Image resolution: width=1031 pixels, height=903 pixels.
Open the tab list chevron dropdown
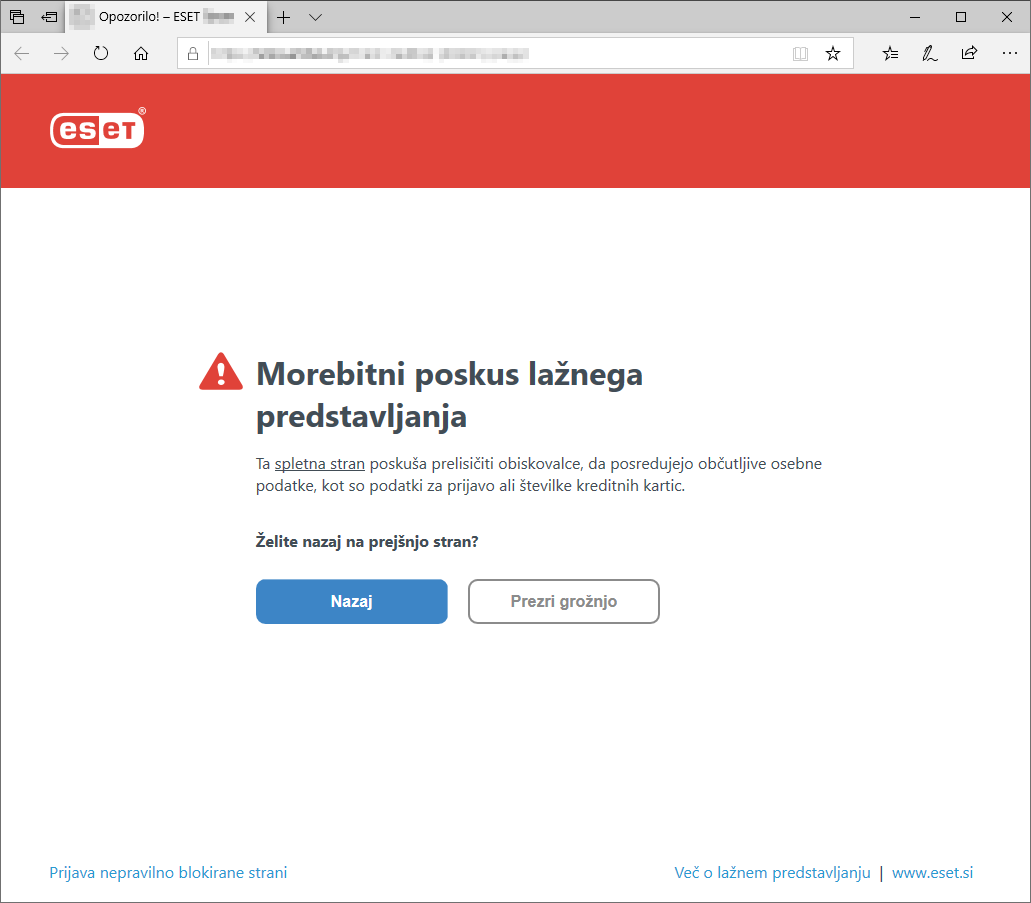pos(315,17)
